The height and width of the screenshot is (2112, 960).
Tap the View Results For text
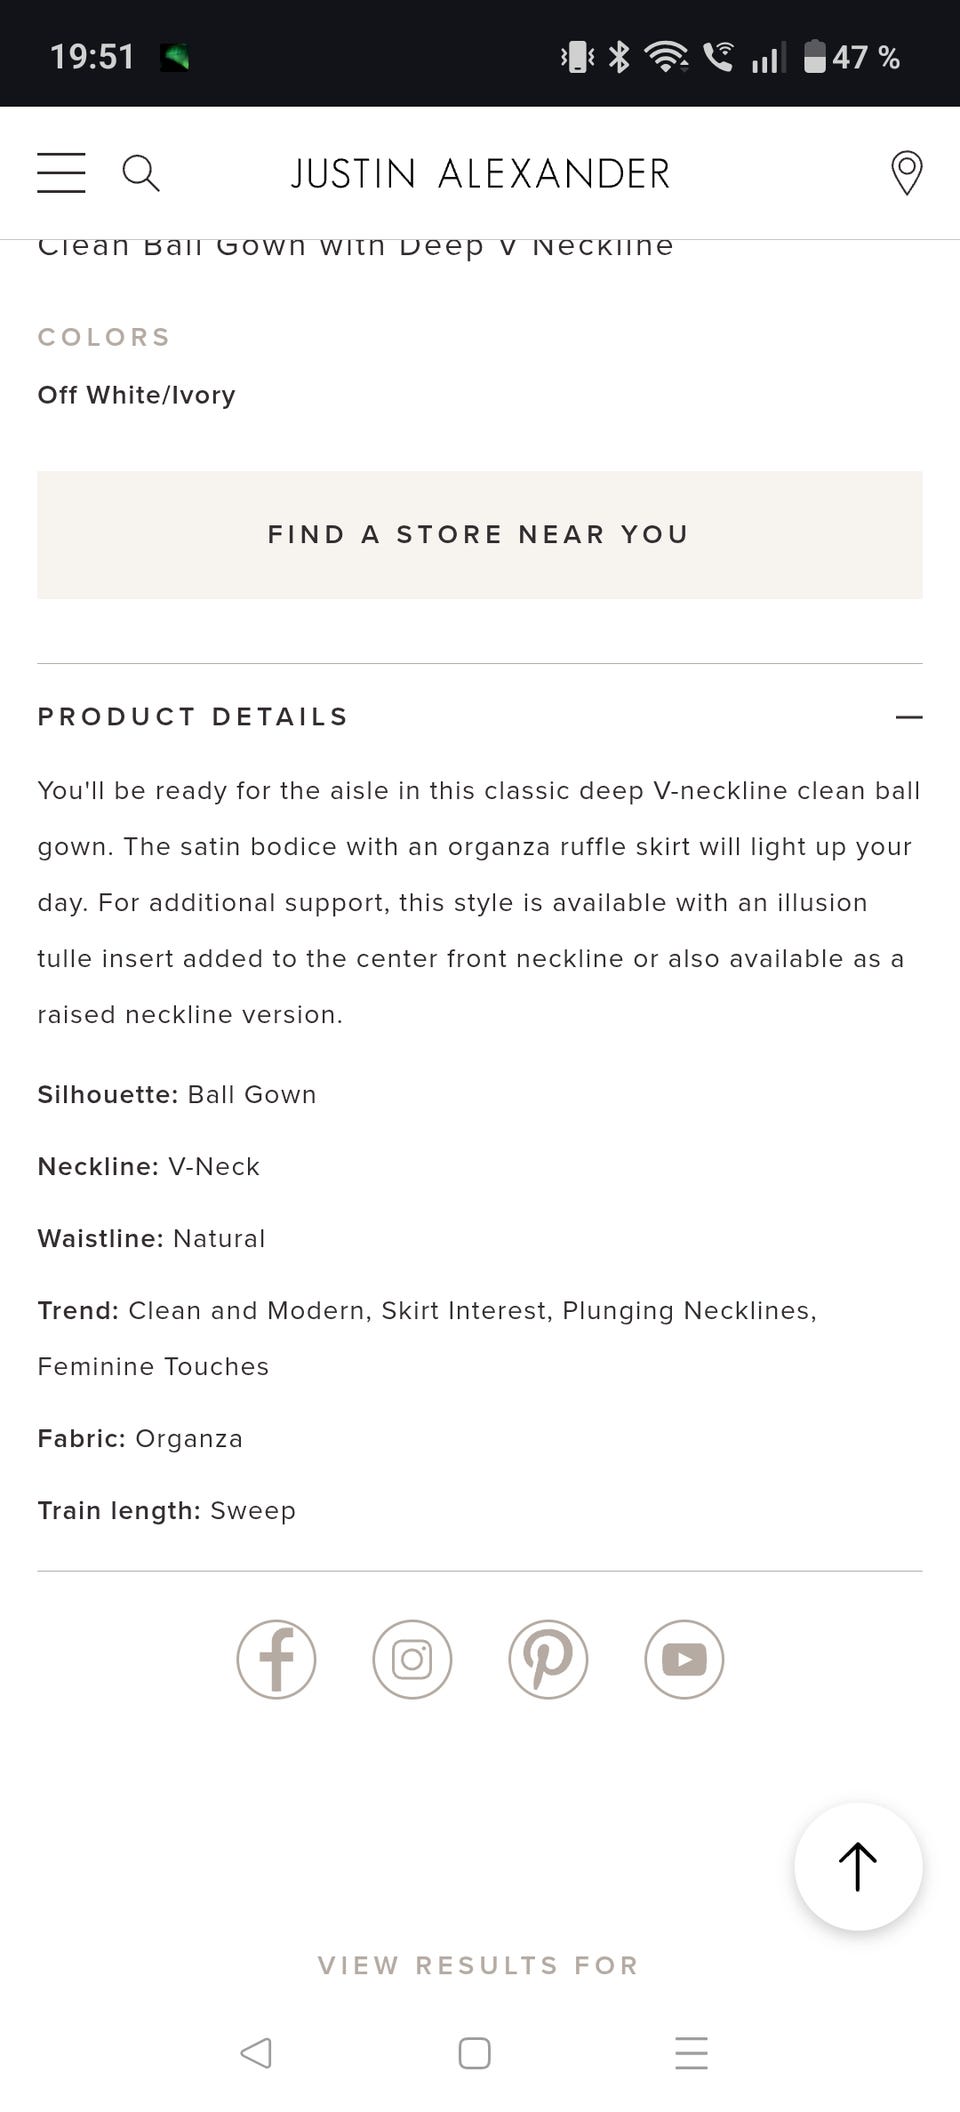coord(478,1965)
